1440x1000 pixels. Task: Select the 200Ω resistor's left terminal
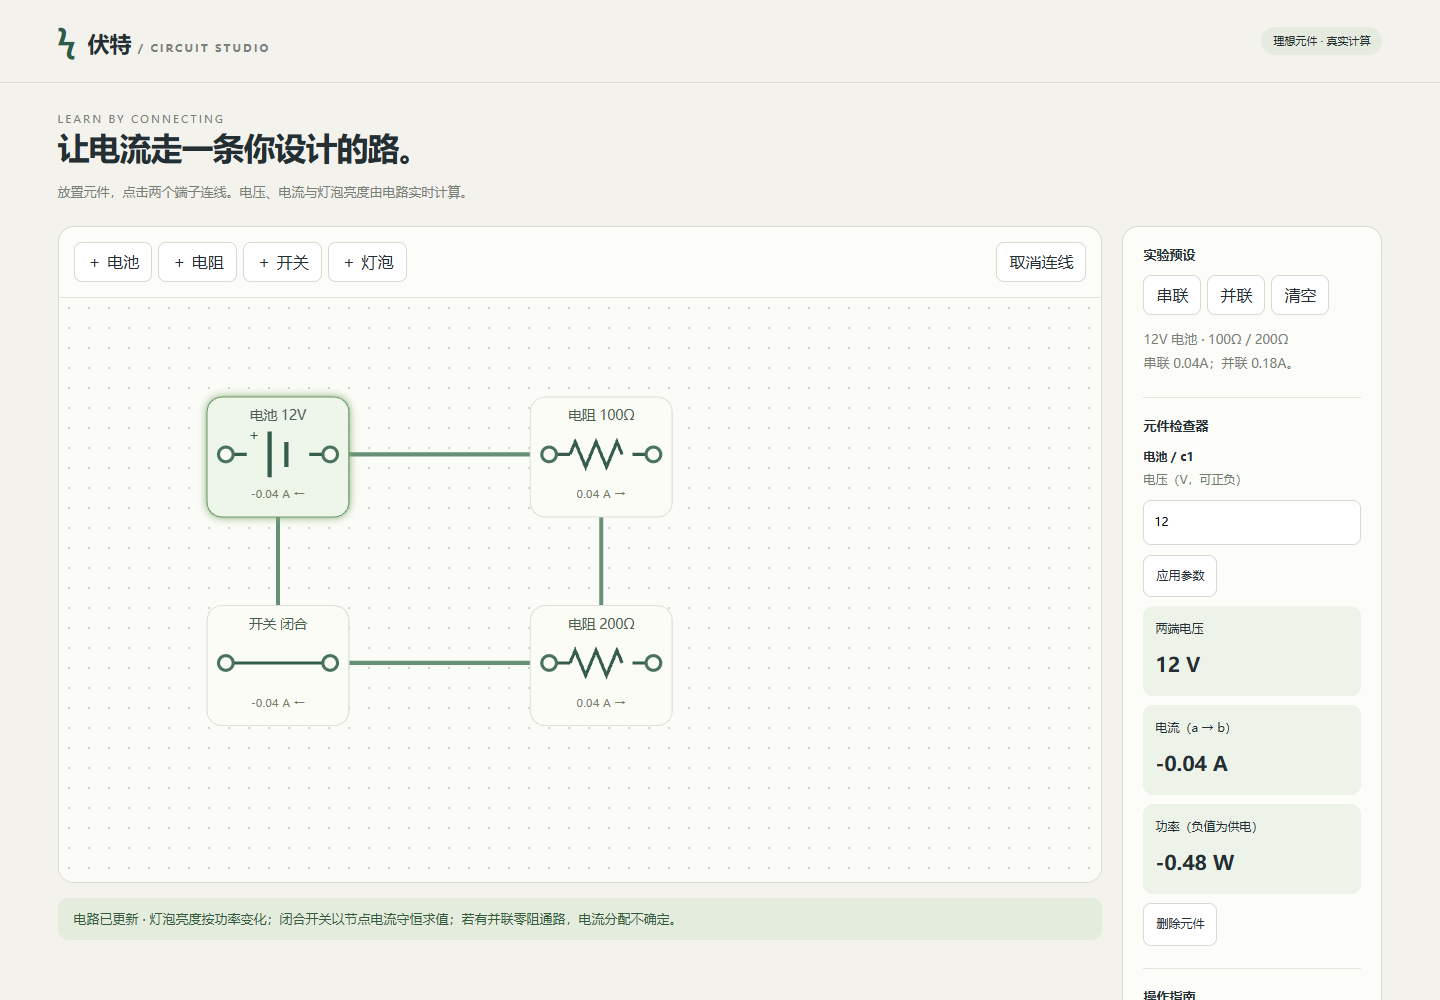[549, 663]
